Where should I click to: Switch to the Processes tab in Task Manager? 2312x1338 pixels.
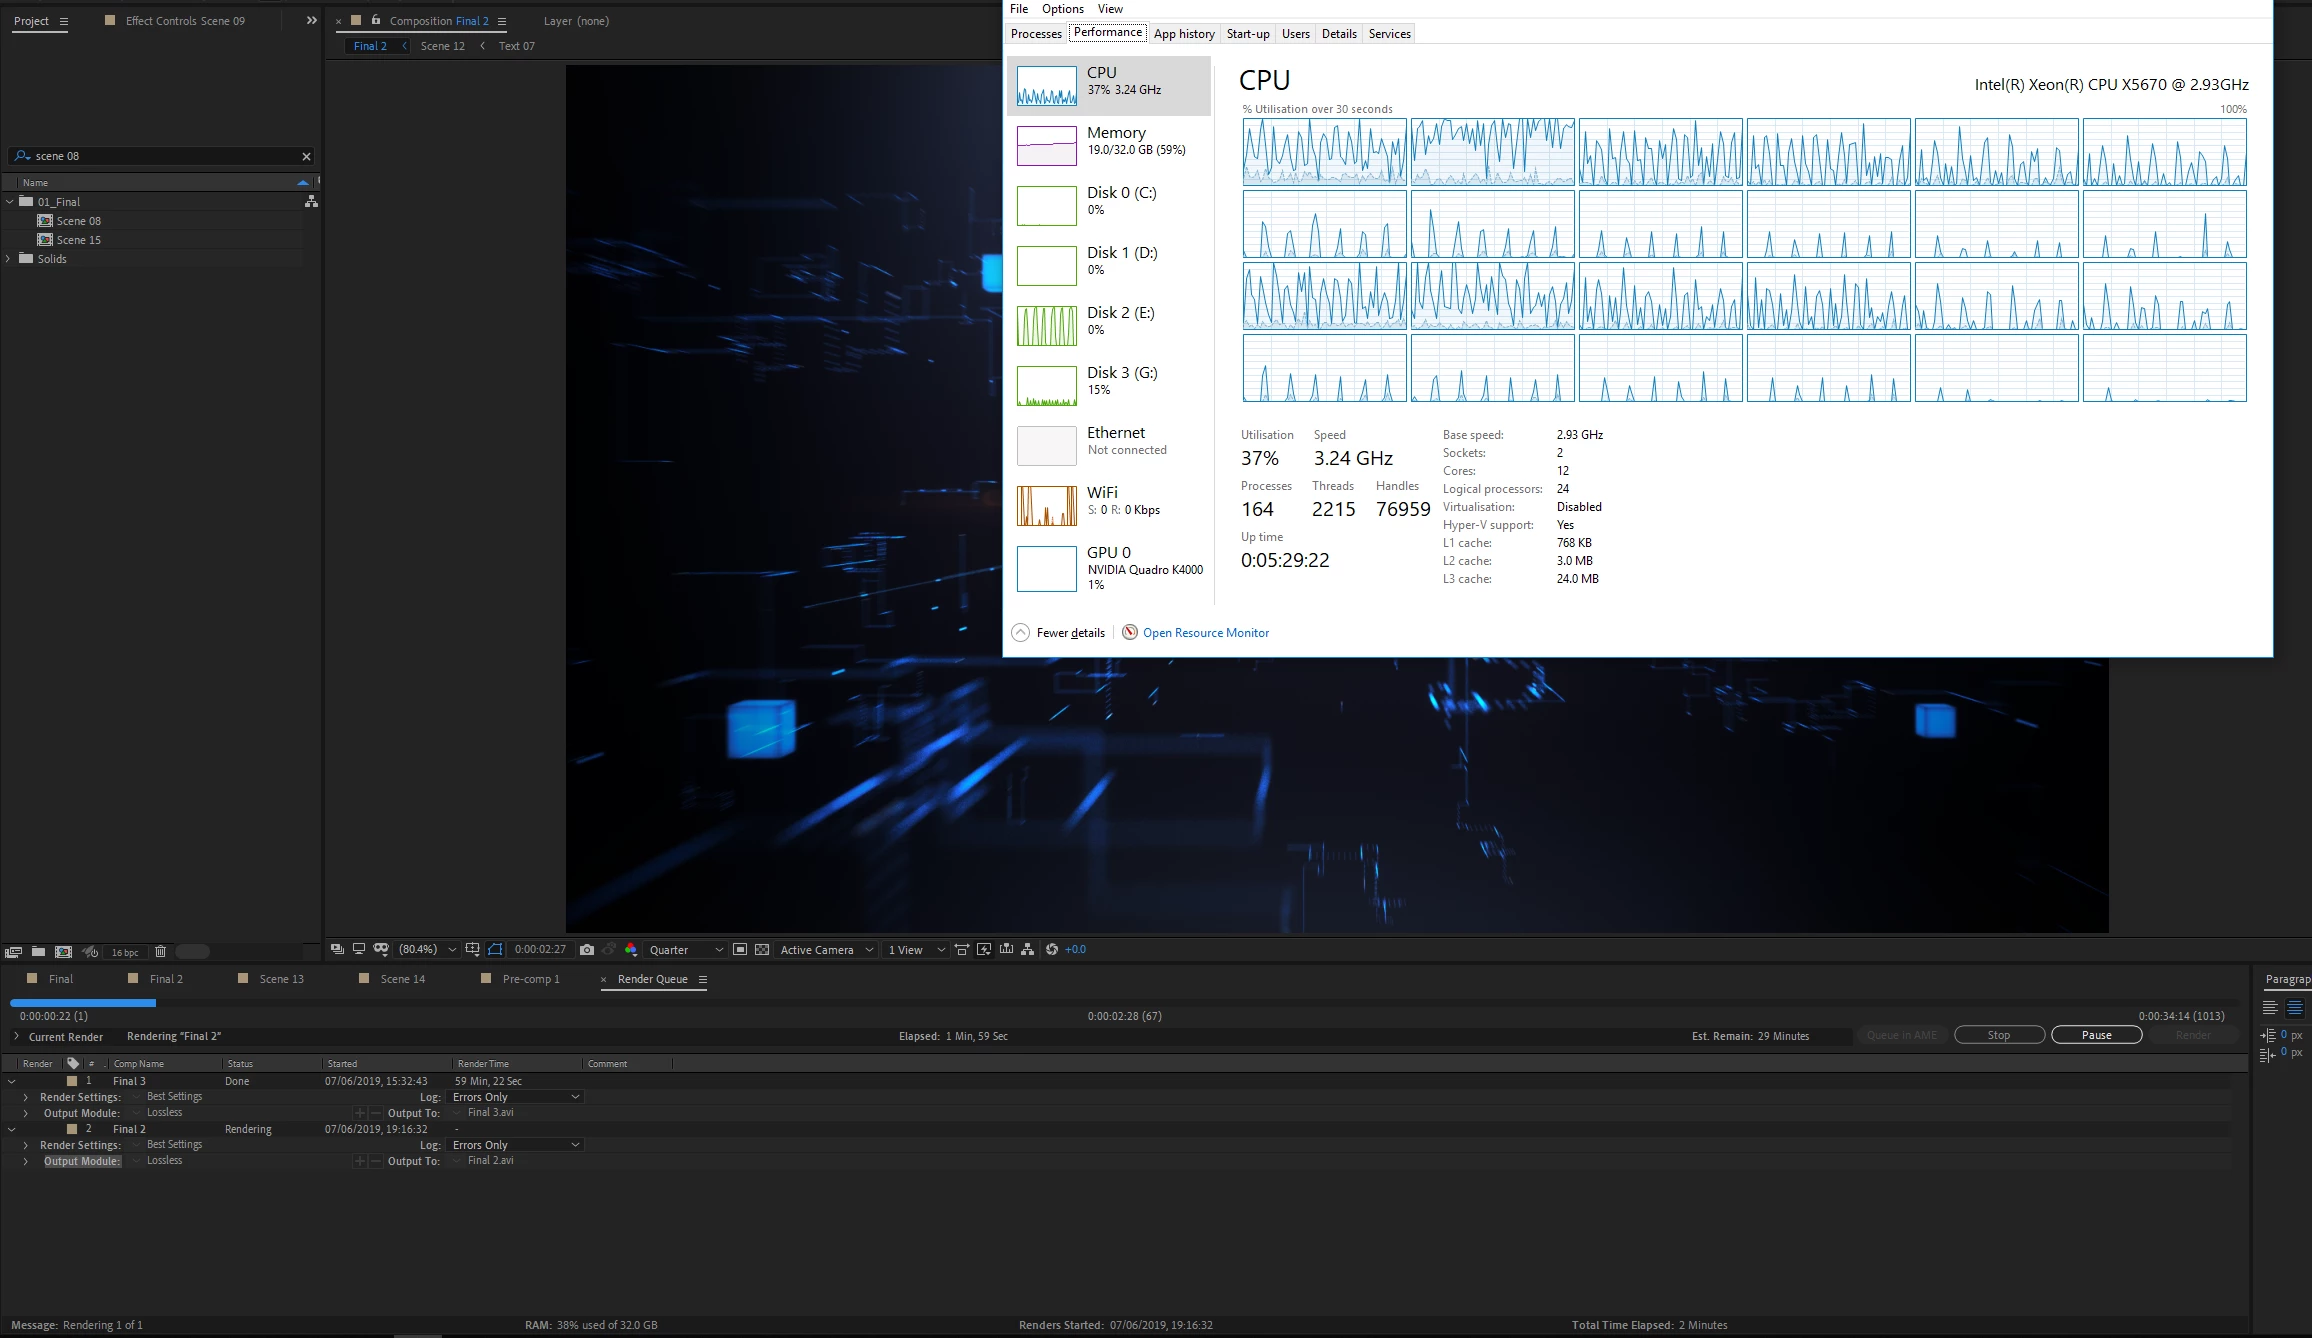pyautogui.click(x=1035, y=33)
